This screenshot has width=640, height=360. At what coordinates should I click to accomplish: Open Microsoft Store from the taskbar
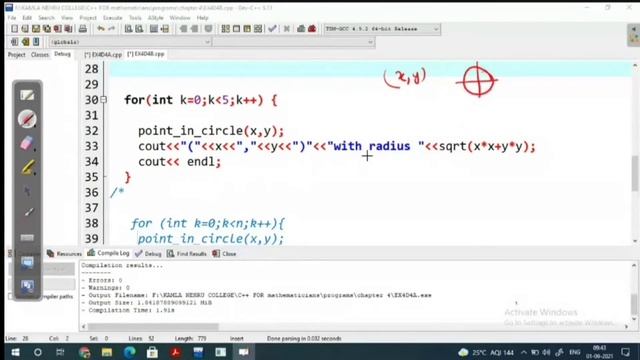[x=152, y=352]
